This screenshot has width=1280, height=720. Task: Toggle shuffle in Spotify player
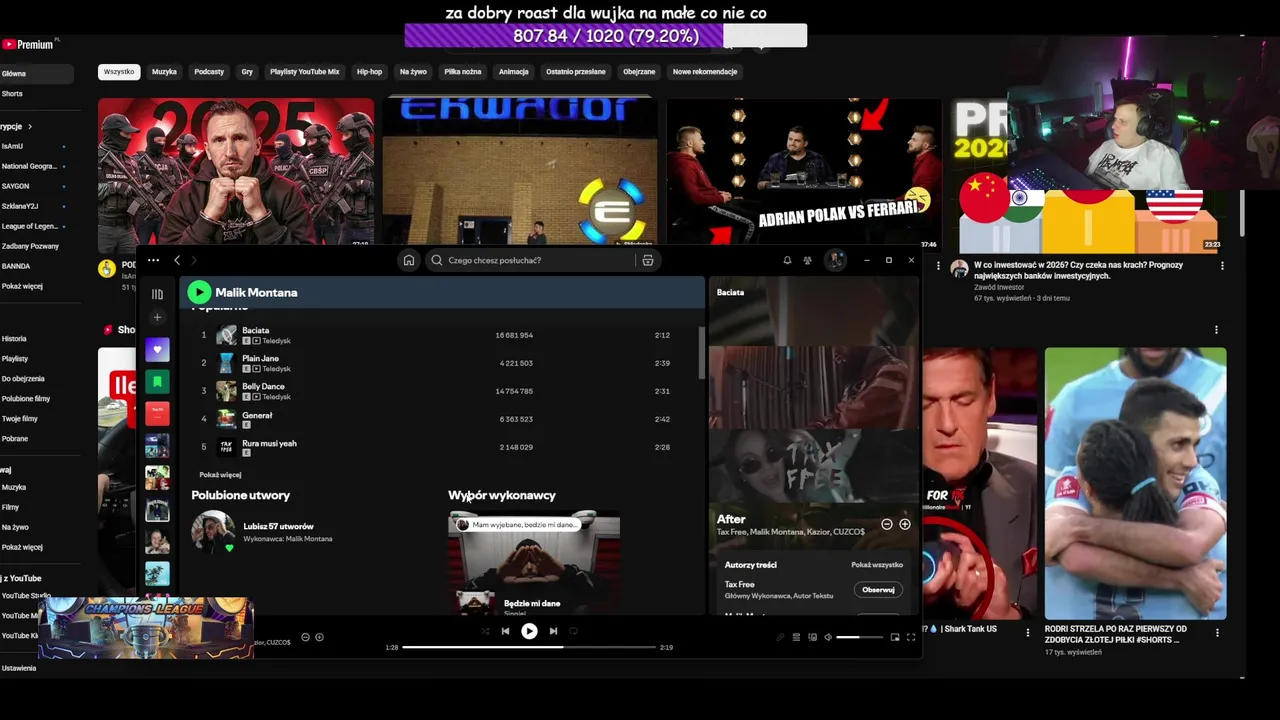pyautogui.click(x=485, y=631)
